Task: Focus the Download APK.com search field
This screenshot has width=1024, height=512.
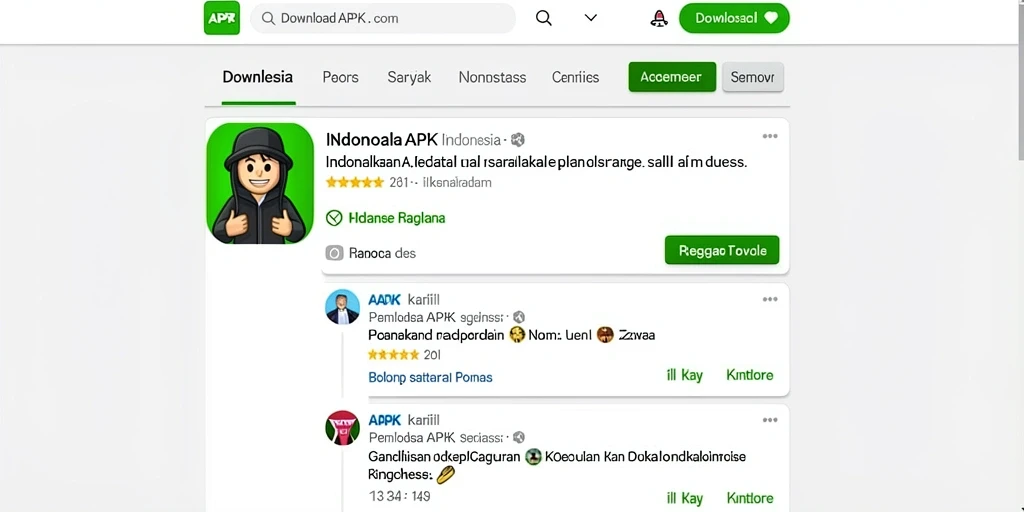Action: 383,18
